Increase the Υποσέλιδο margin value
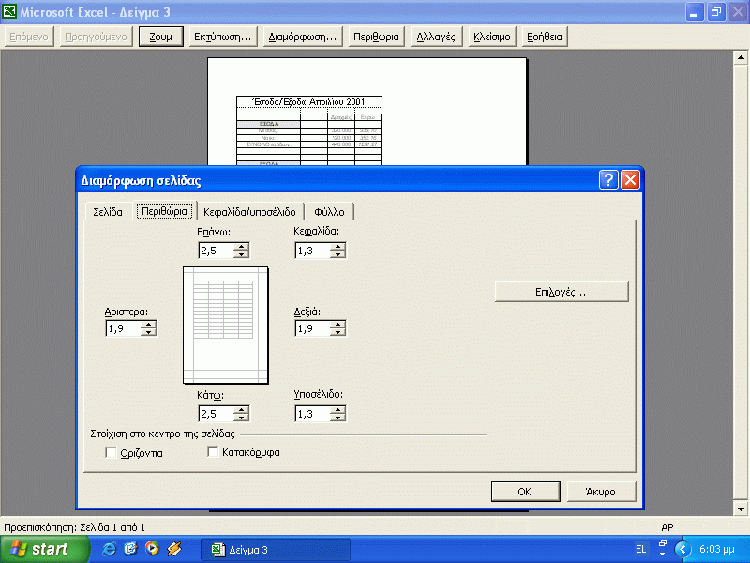The width and height of the screenshot is (750, 563). click(x=338, y=410)
